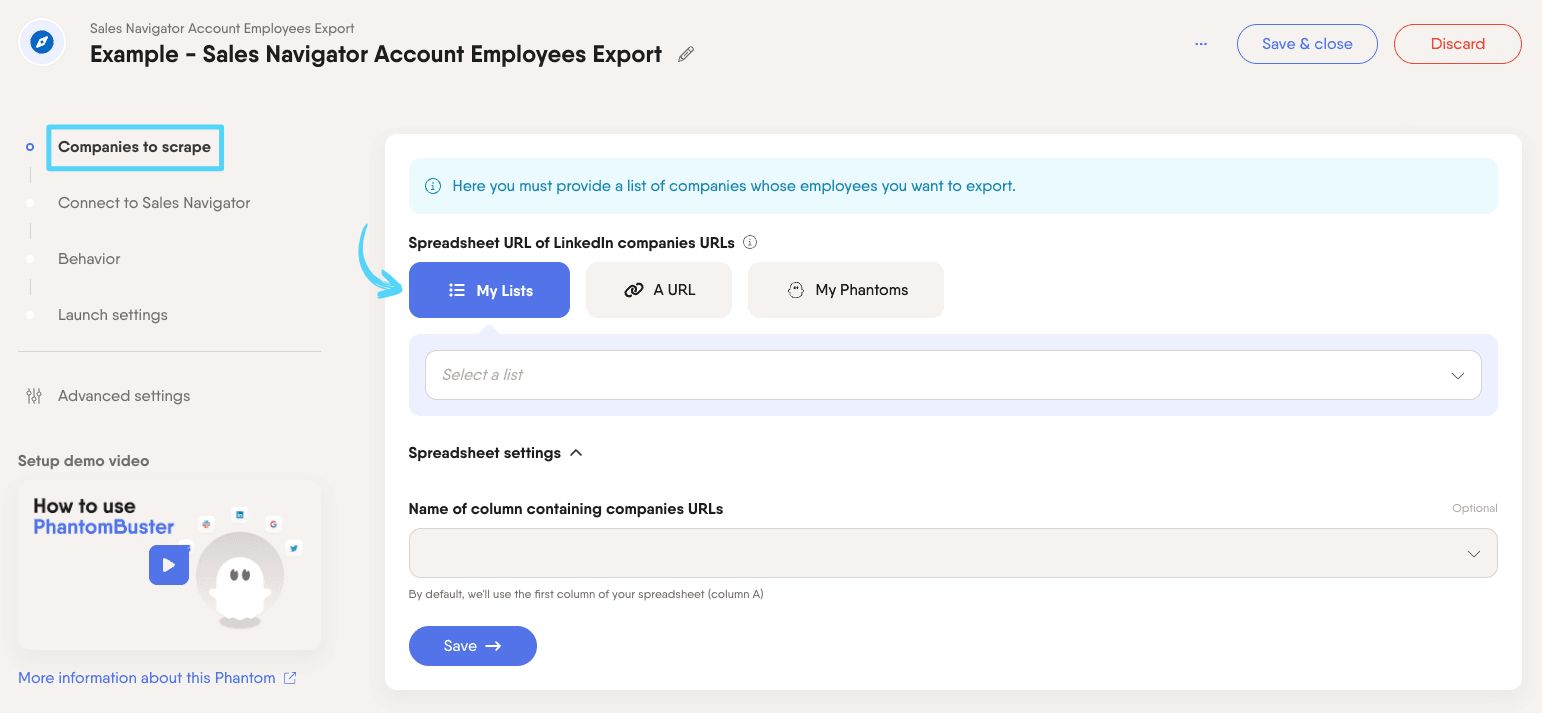Play the setup demo video

169,565
